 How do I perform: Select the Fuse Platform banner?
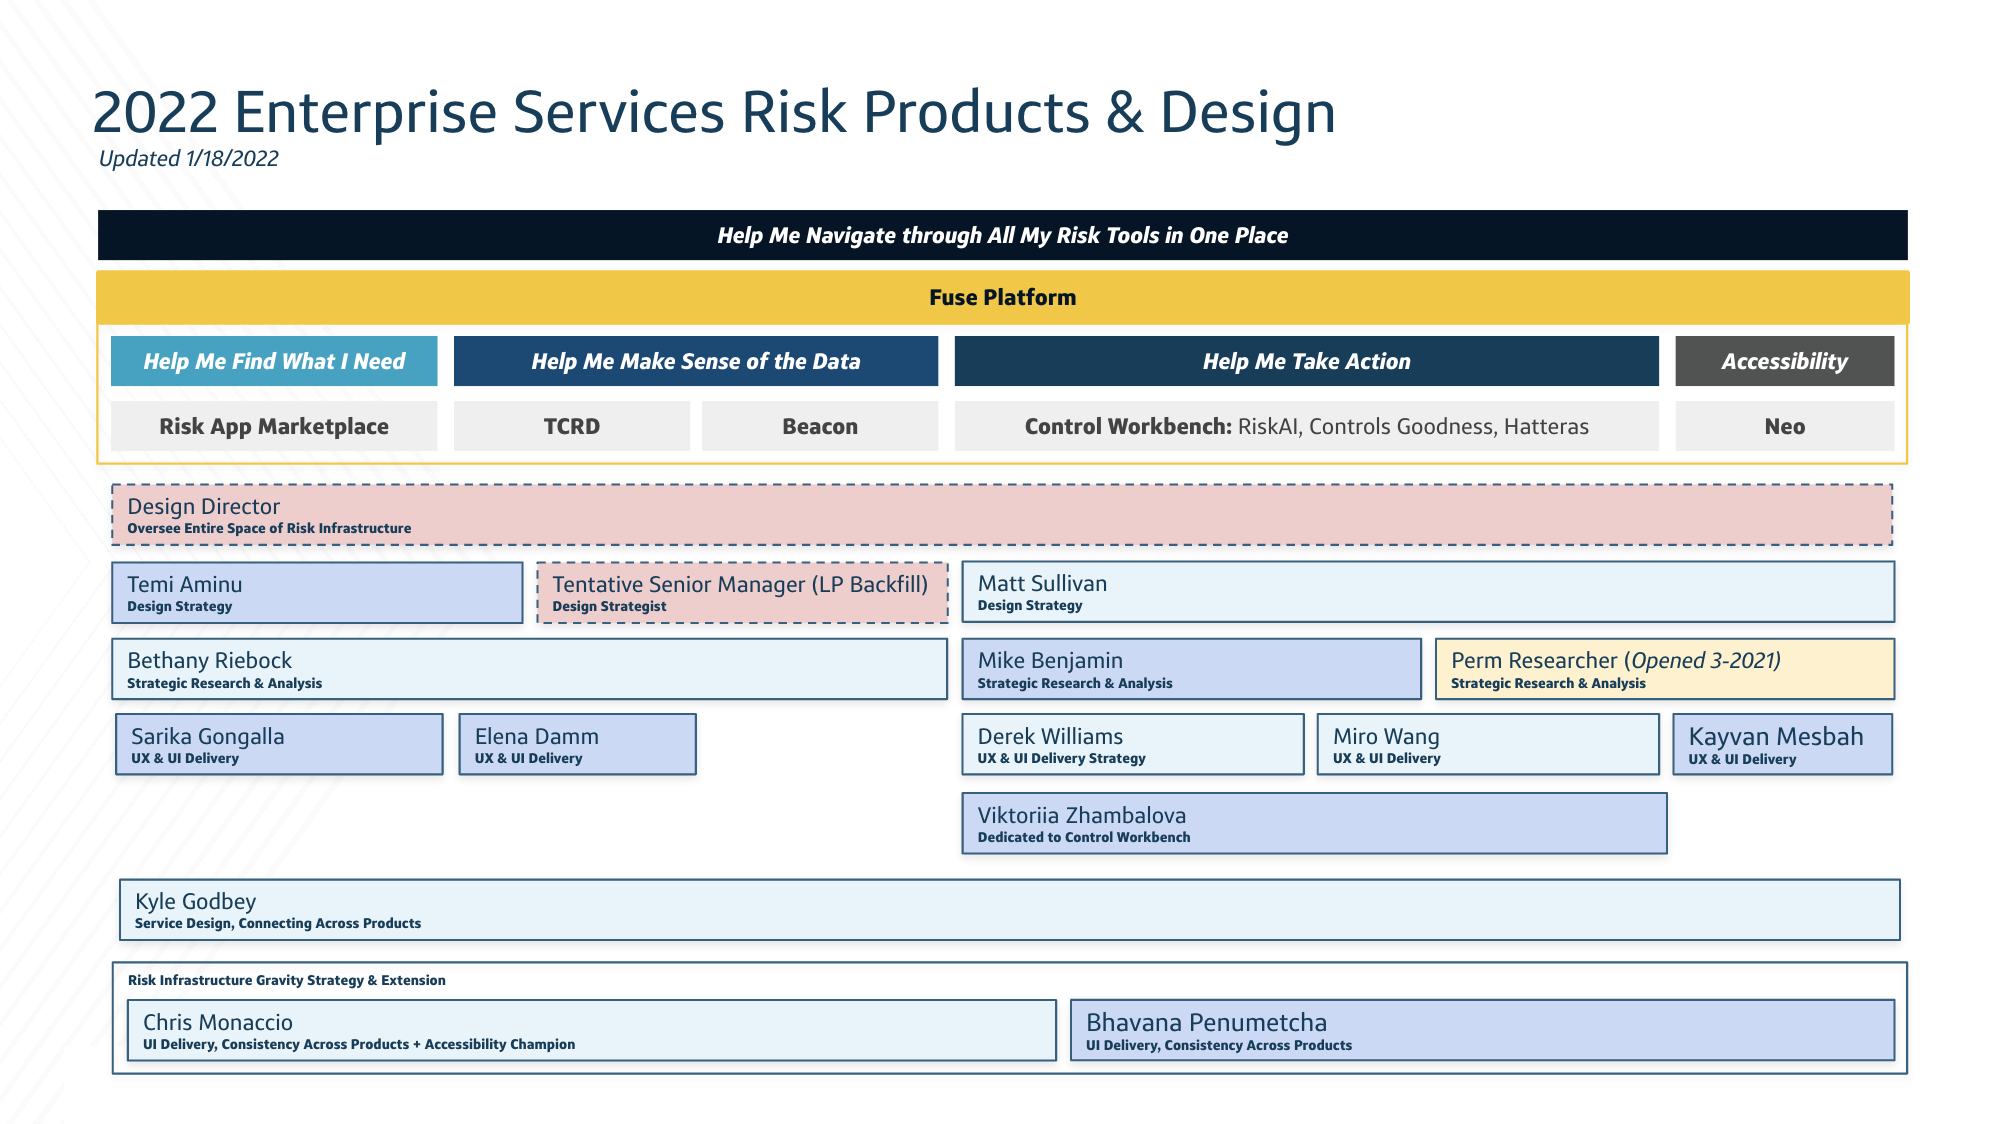[x=1003, y=297]
